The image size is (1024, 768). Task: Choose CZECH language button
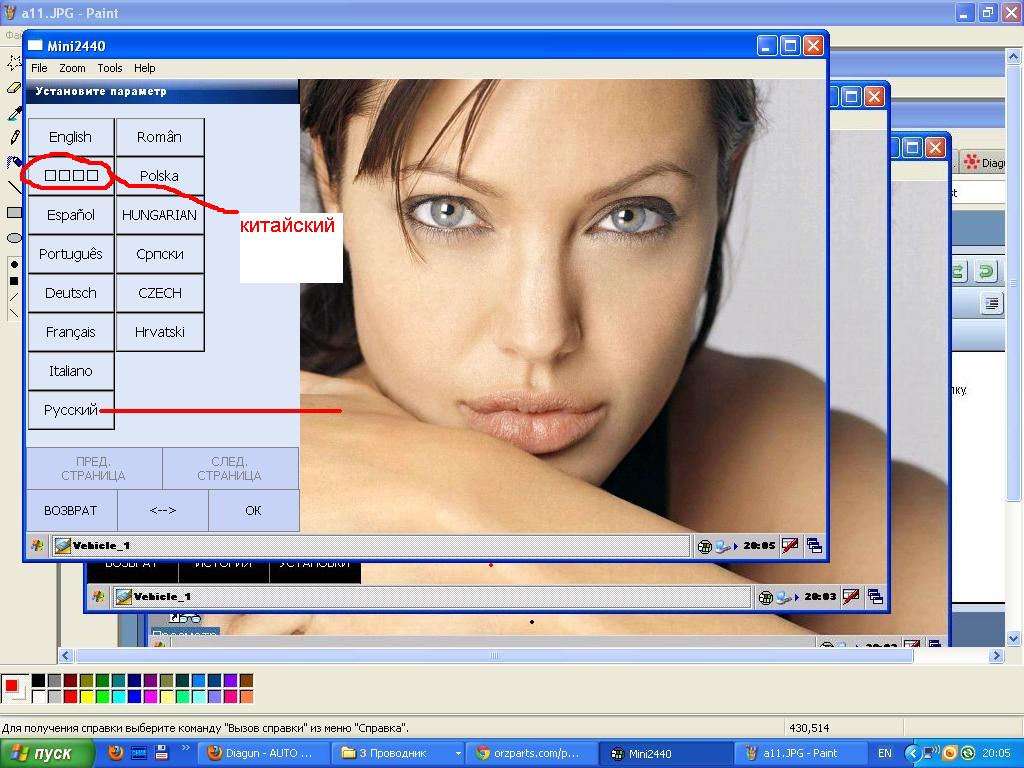(x=160, y=293)
